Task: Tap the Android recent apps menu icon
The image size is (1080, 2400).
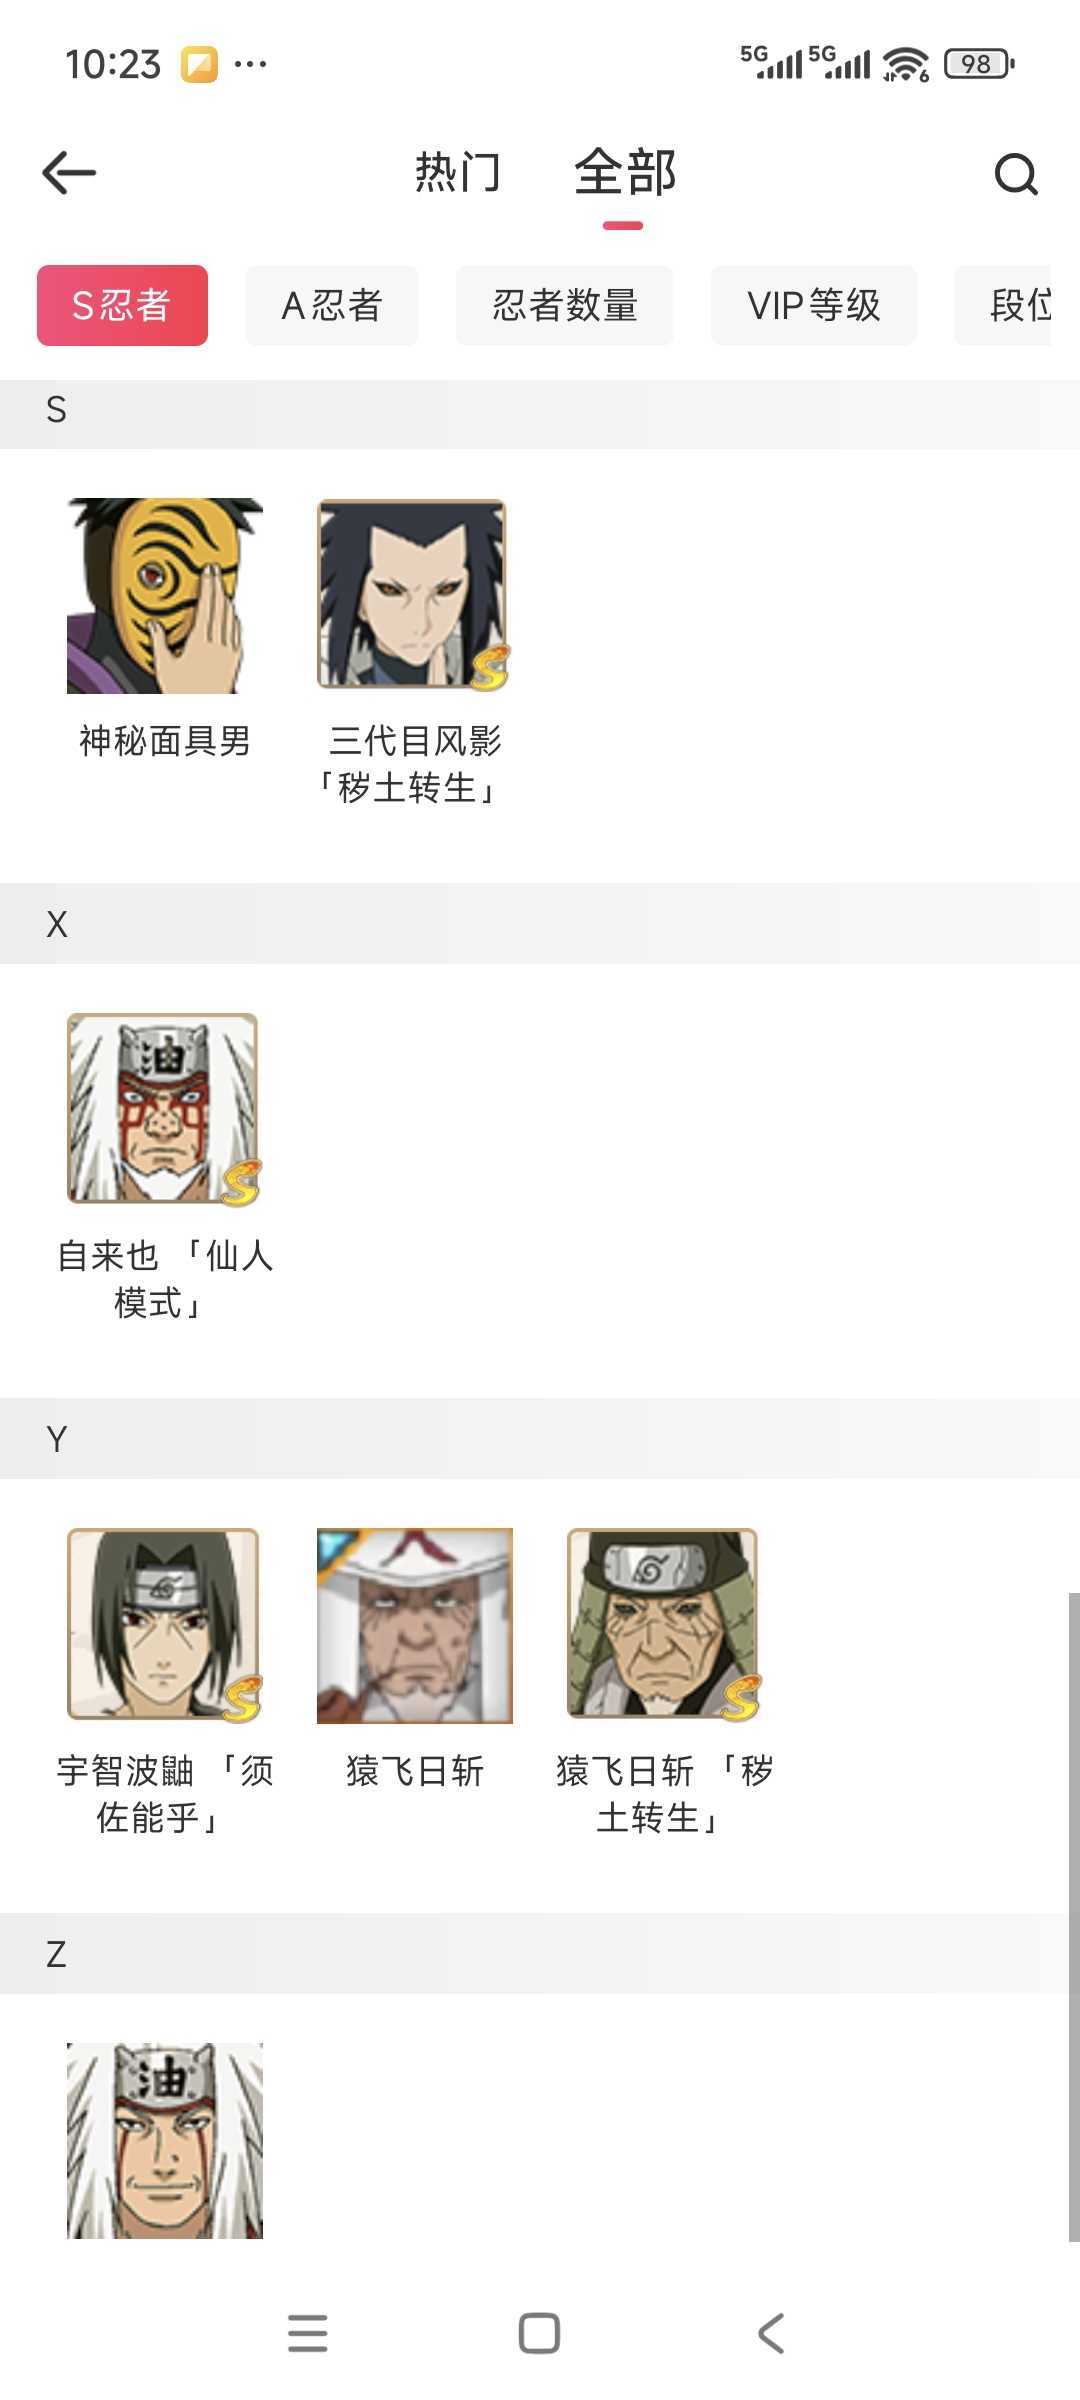Action: pos(308,2333)
